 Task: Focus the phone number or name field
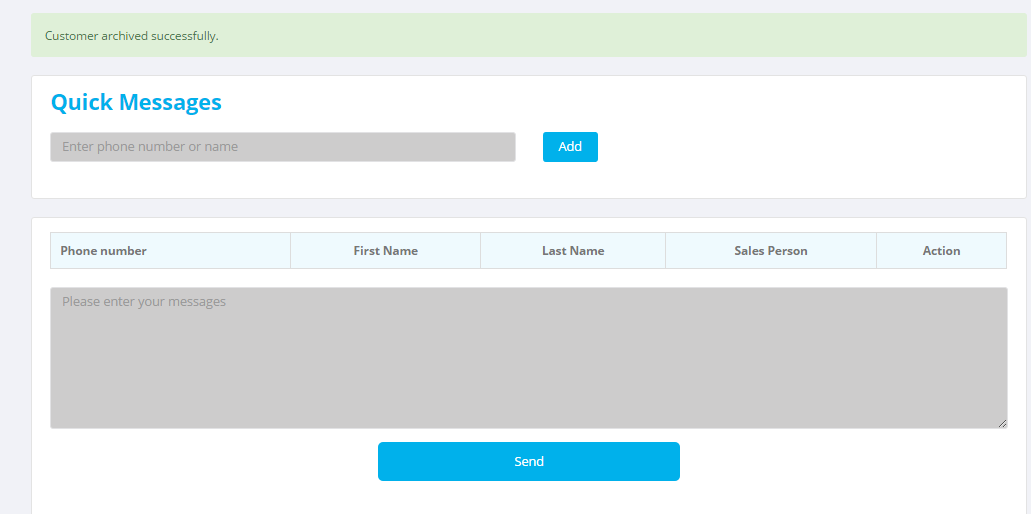[283, 147]
